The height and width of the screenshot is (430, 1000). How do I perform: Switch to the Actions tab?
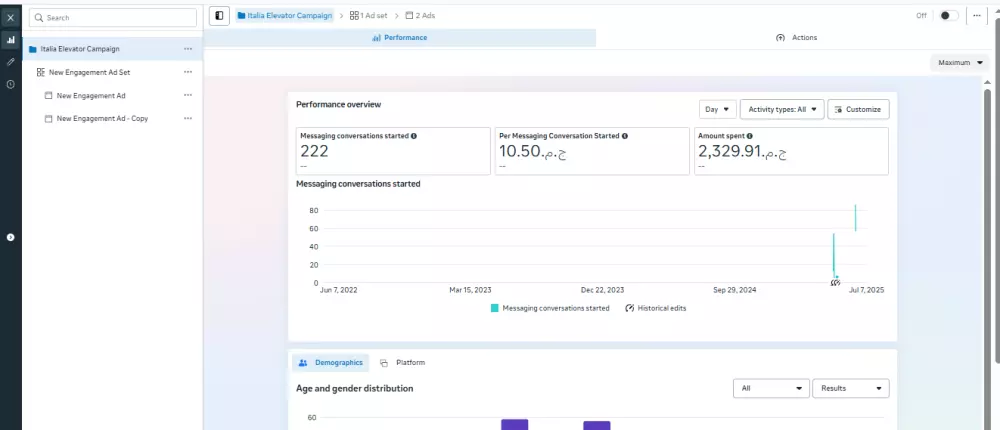pos(797,38)
